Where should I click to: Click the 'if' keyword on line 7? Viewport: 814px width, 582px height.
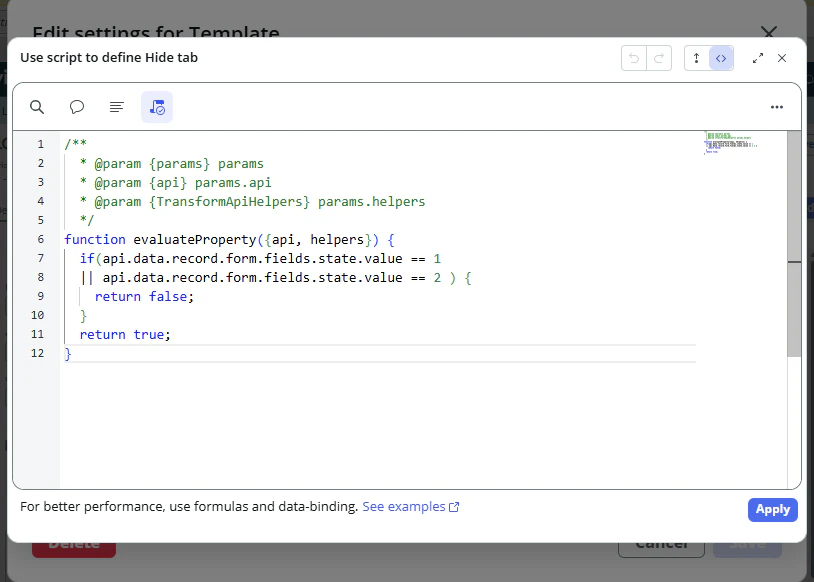[x=87, y=259]
